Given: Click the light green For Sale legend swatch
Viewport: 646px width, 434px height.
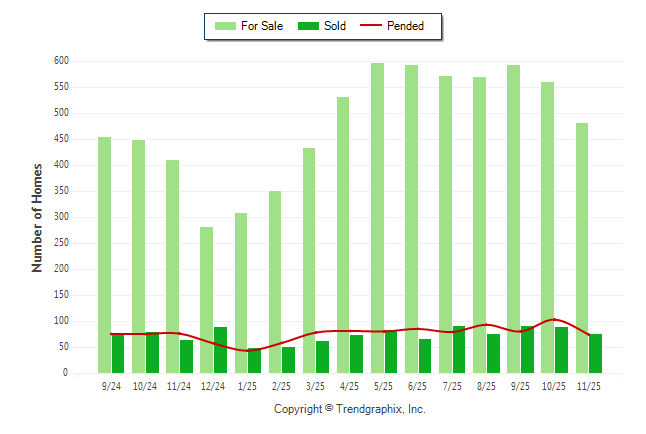Looking at the screenshot, I should click(x=225, y=26).
